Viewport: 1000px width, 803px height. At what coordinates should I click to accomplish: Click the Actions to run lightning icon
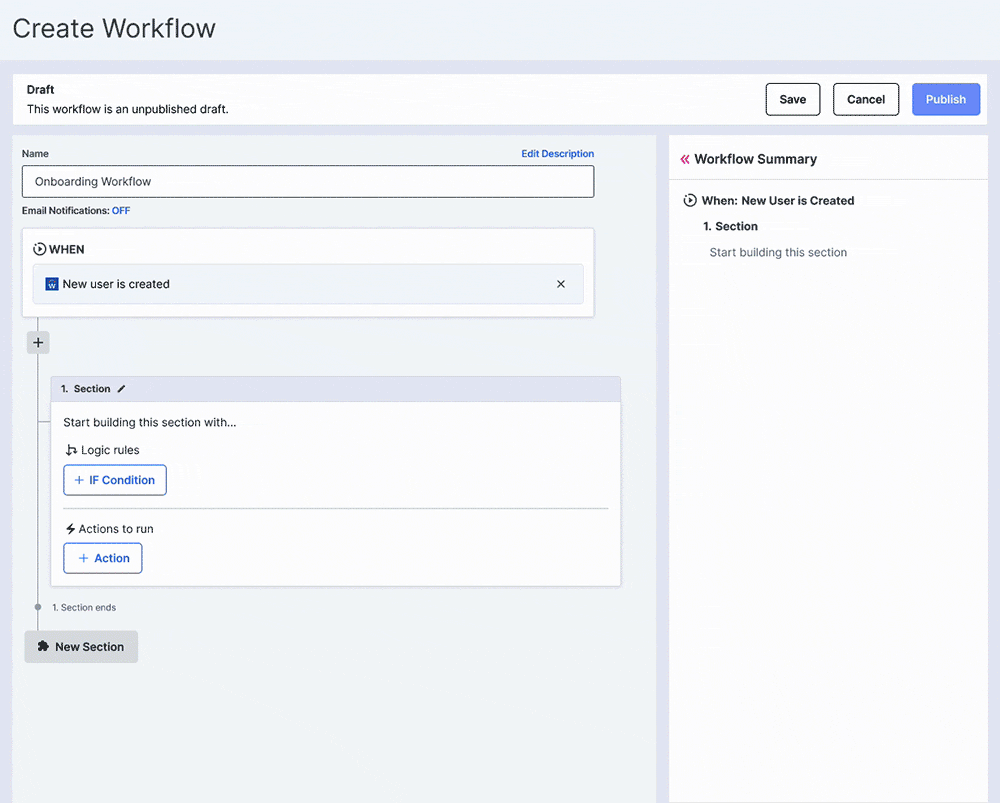tap(70, 529)
